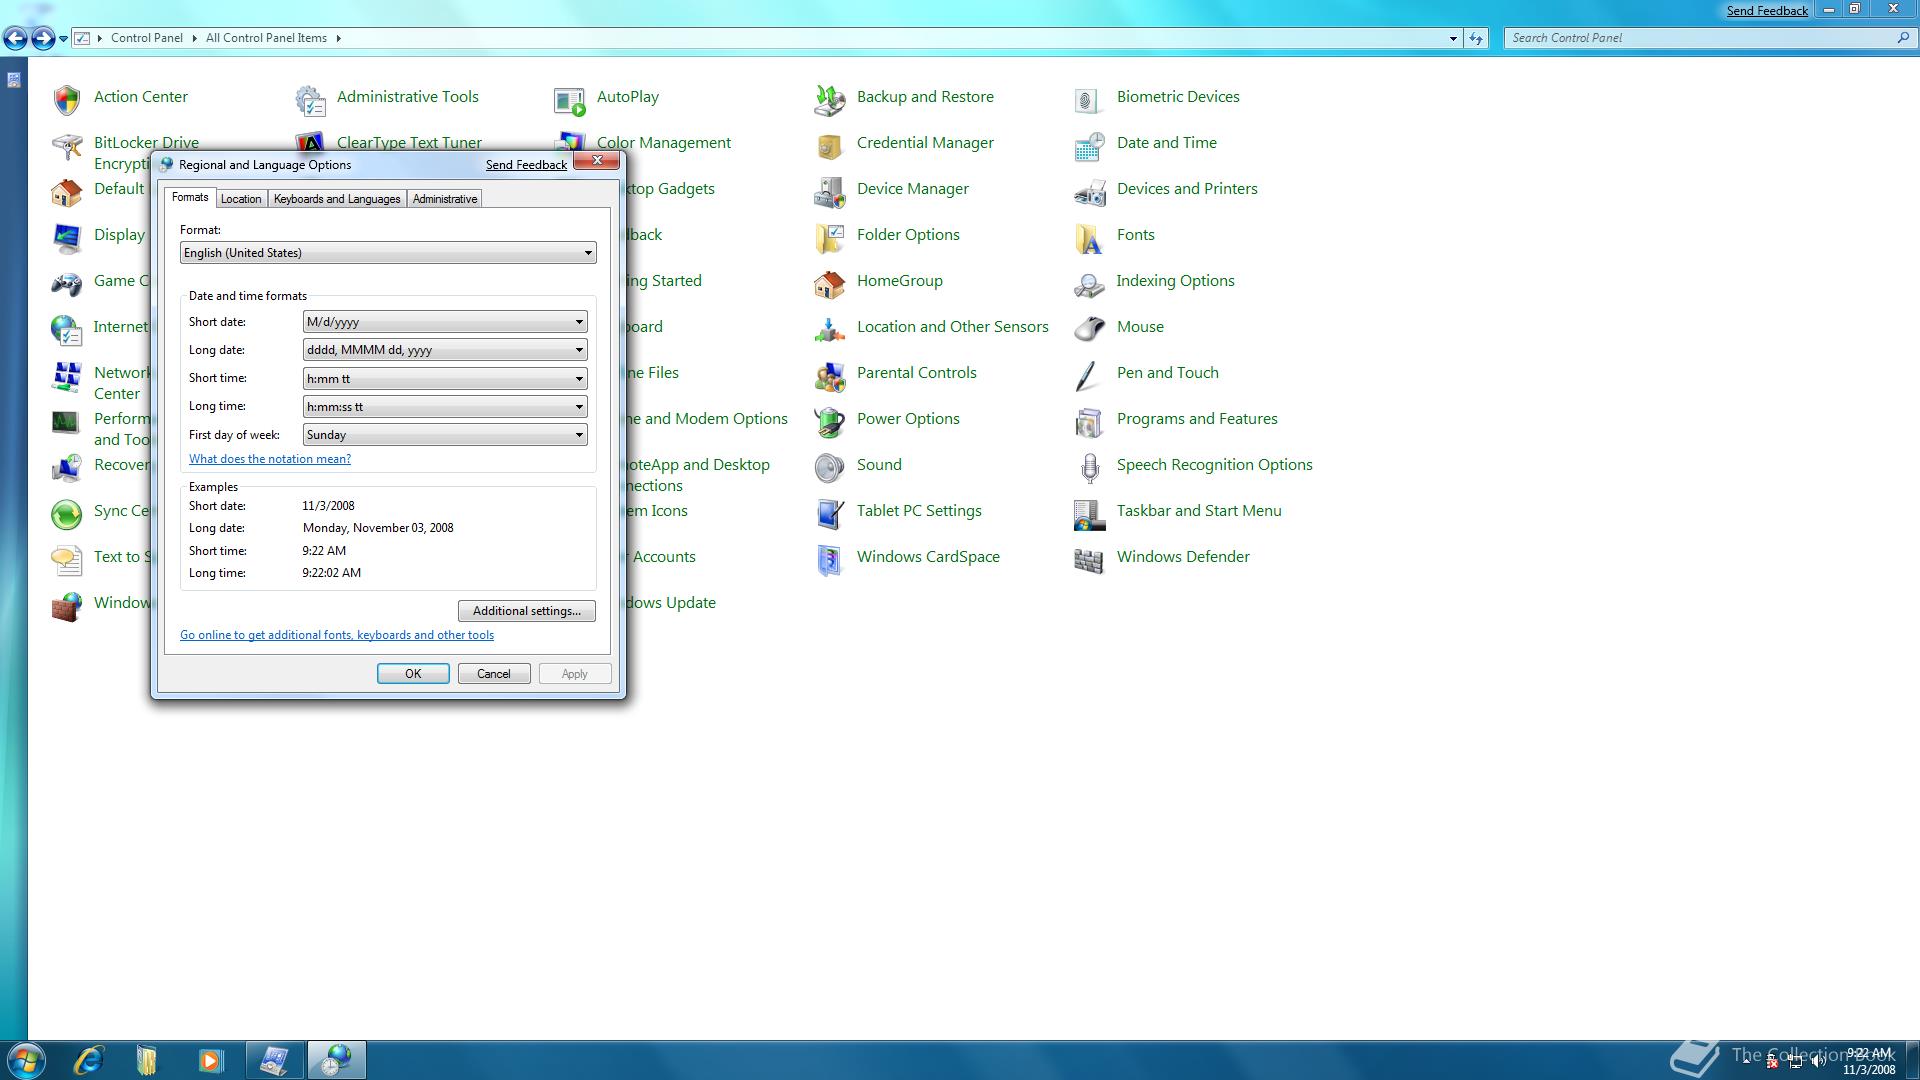Viewport: 1920px width, 1080px height.
Task: Launch Internet Explorer from taskbar
Action: (89, 1060)
